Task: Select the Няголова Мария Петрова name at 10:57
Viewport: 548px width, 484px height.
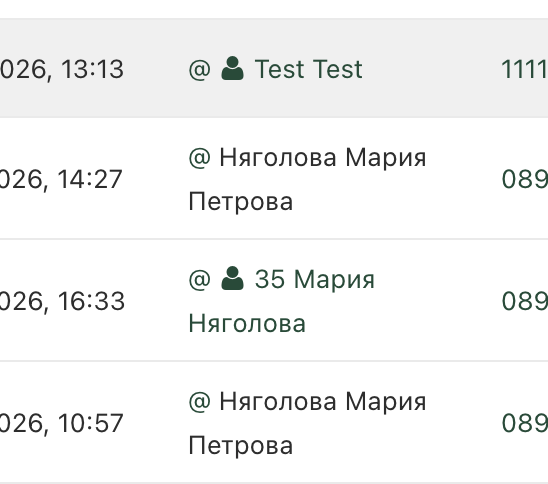Action: click(x=307, y=423)
